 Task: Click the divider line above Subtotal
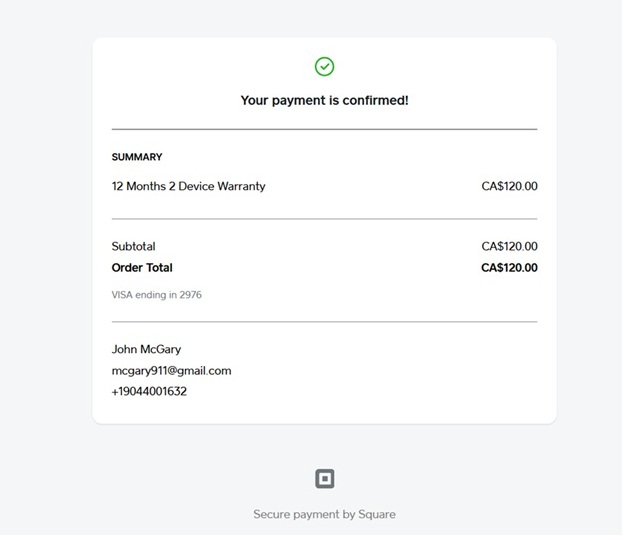tap(324, 219)
